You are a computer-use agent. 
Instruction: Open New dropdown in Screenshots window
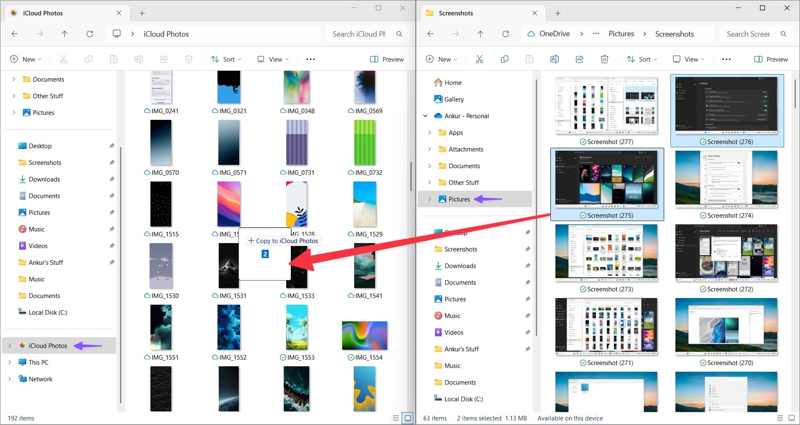pos(441,59)
